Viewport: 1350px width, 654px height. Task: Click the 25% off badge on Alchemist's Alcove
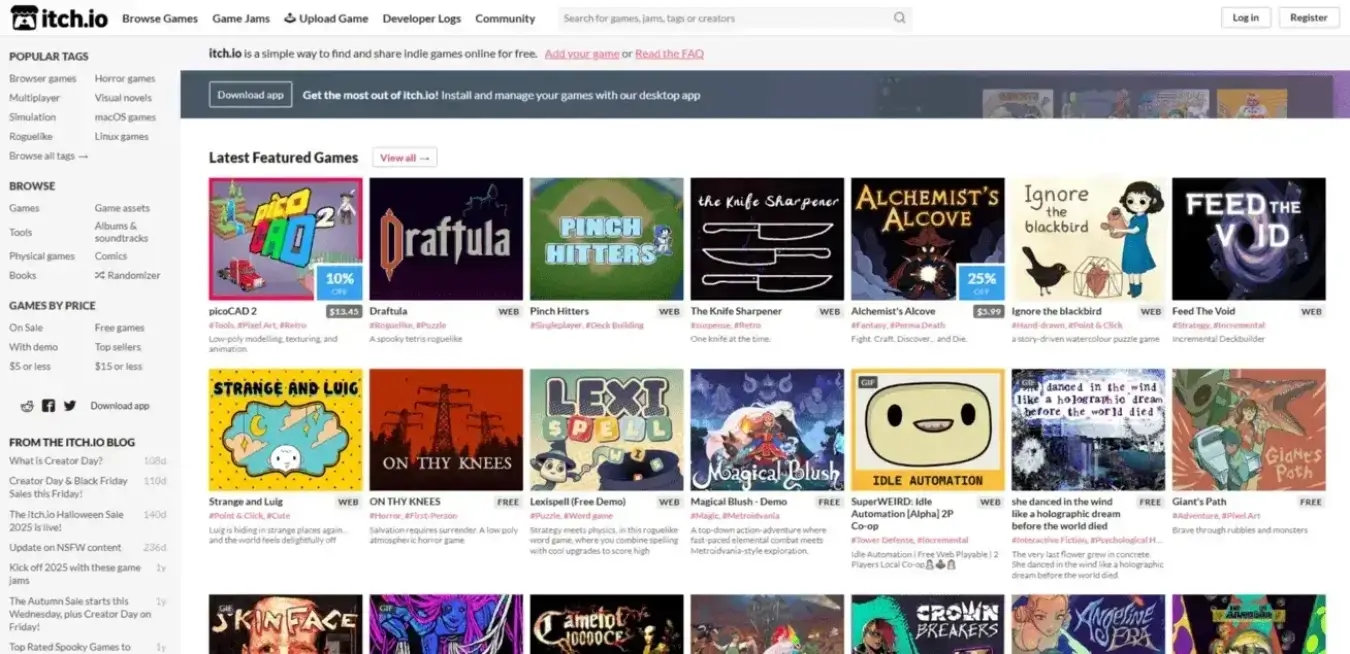[x=981, y=282]
